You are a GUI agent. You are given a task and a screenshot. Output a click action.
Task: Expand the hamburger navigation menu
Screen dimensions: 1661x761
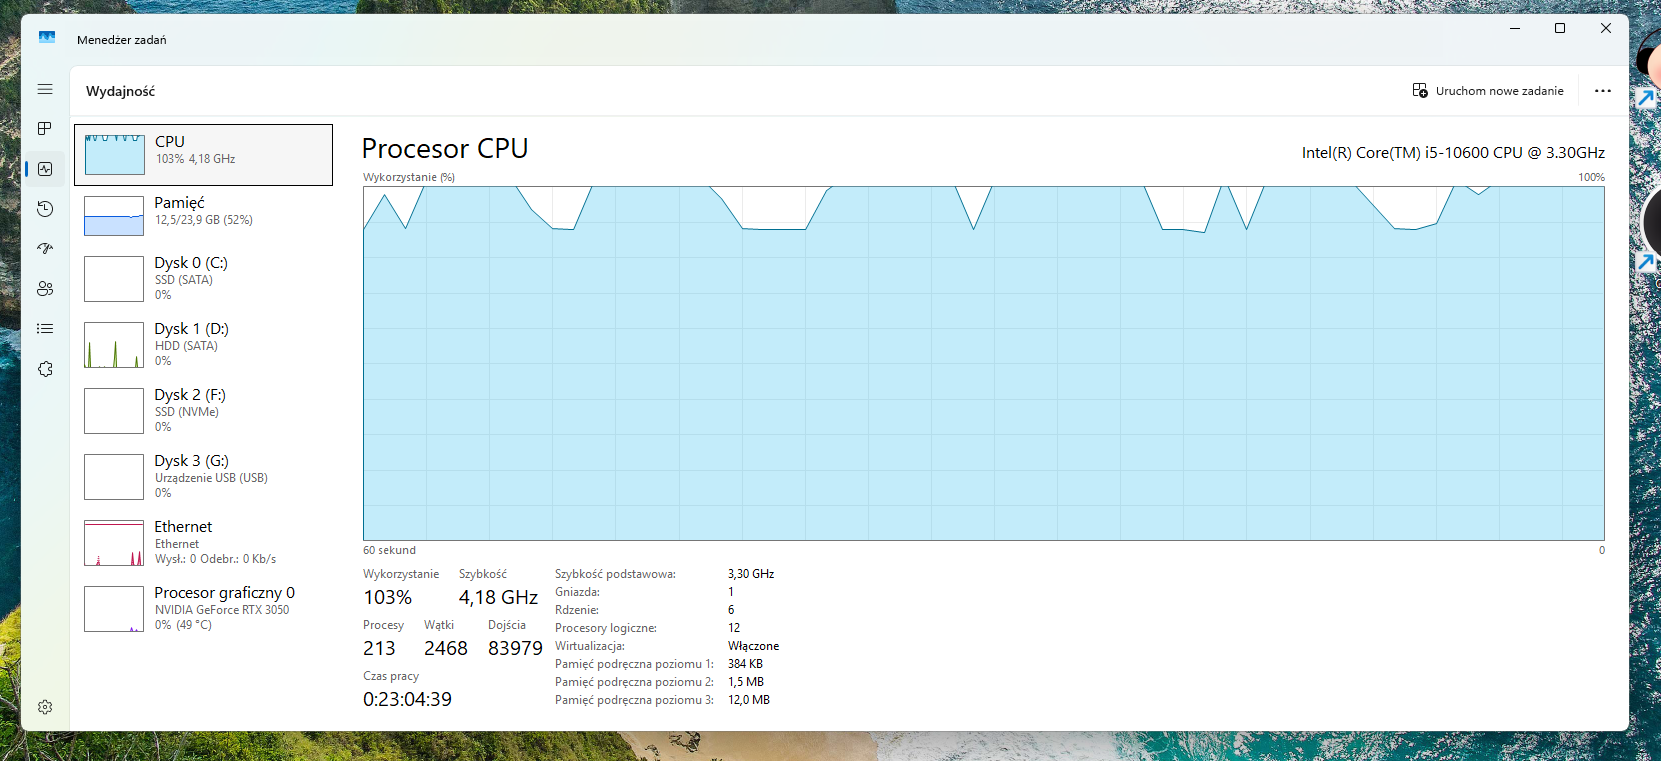45,89
